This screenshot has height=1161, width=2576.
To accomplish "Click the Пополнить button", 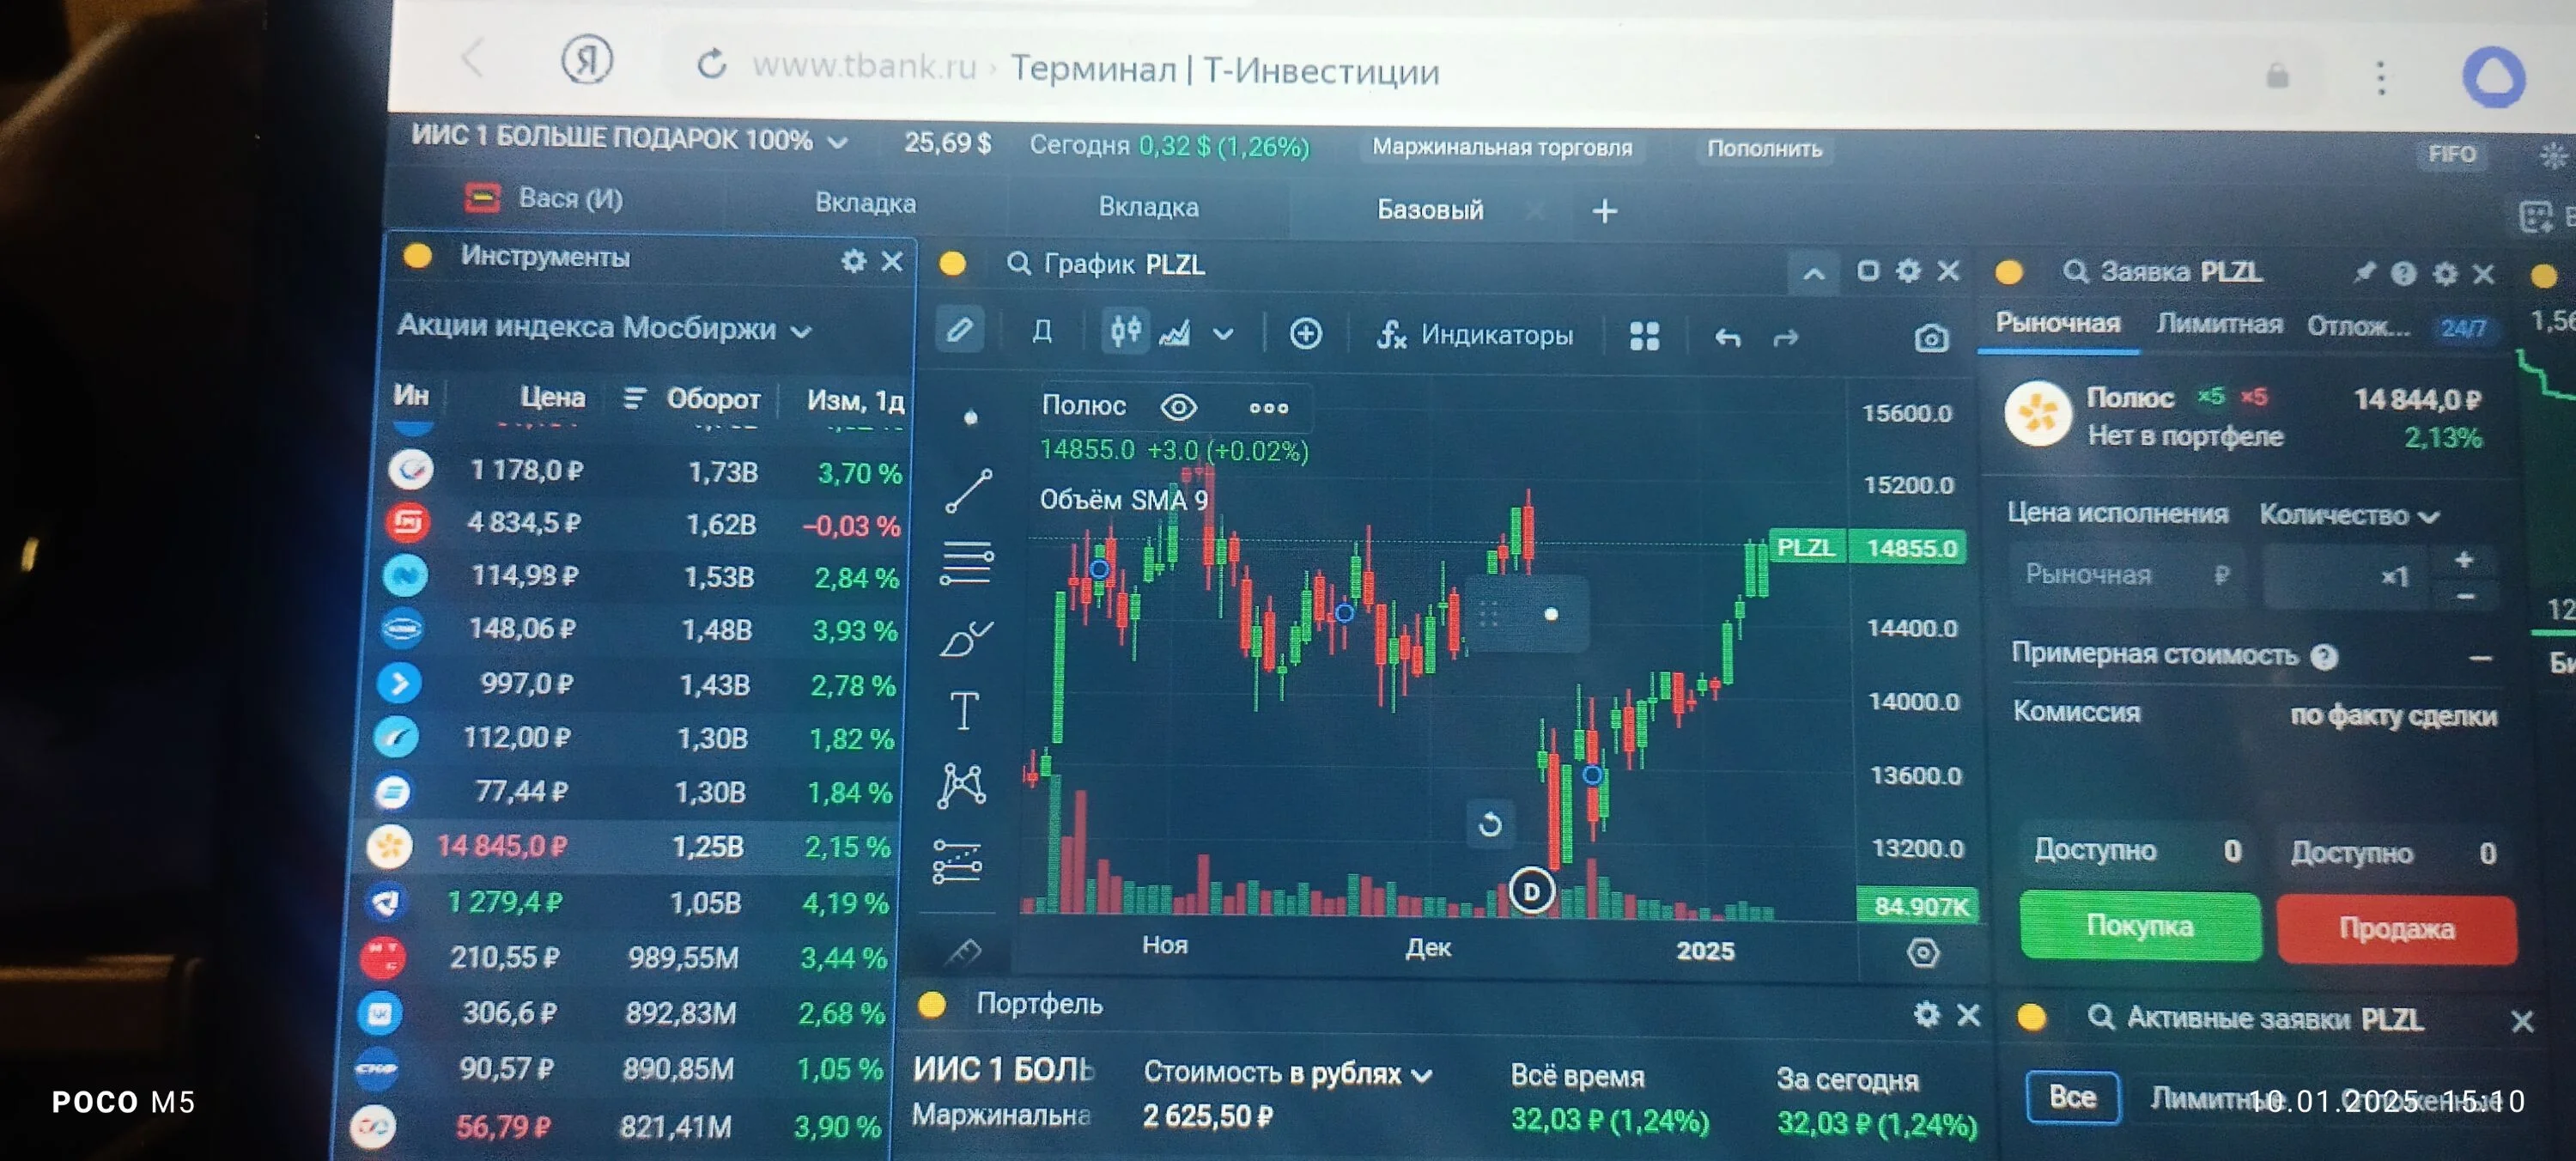I will click(1764, 149).
